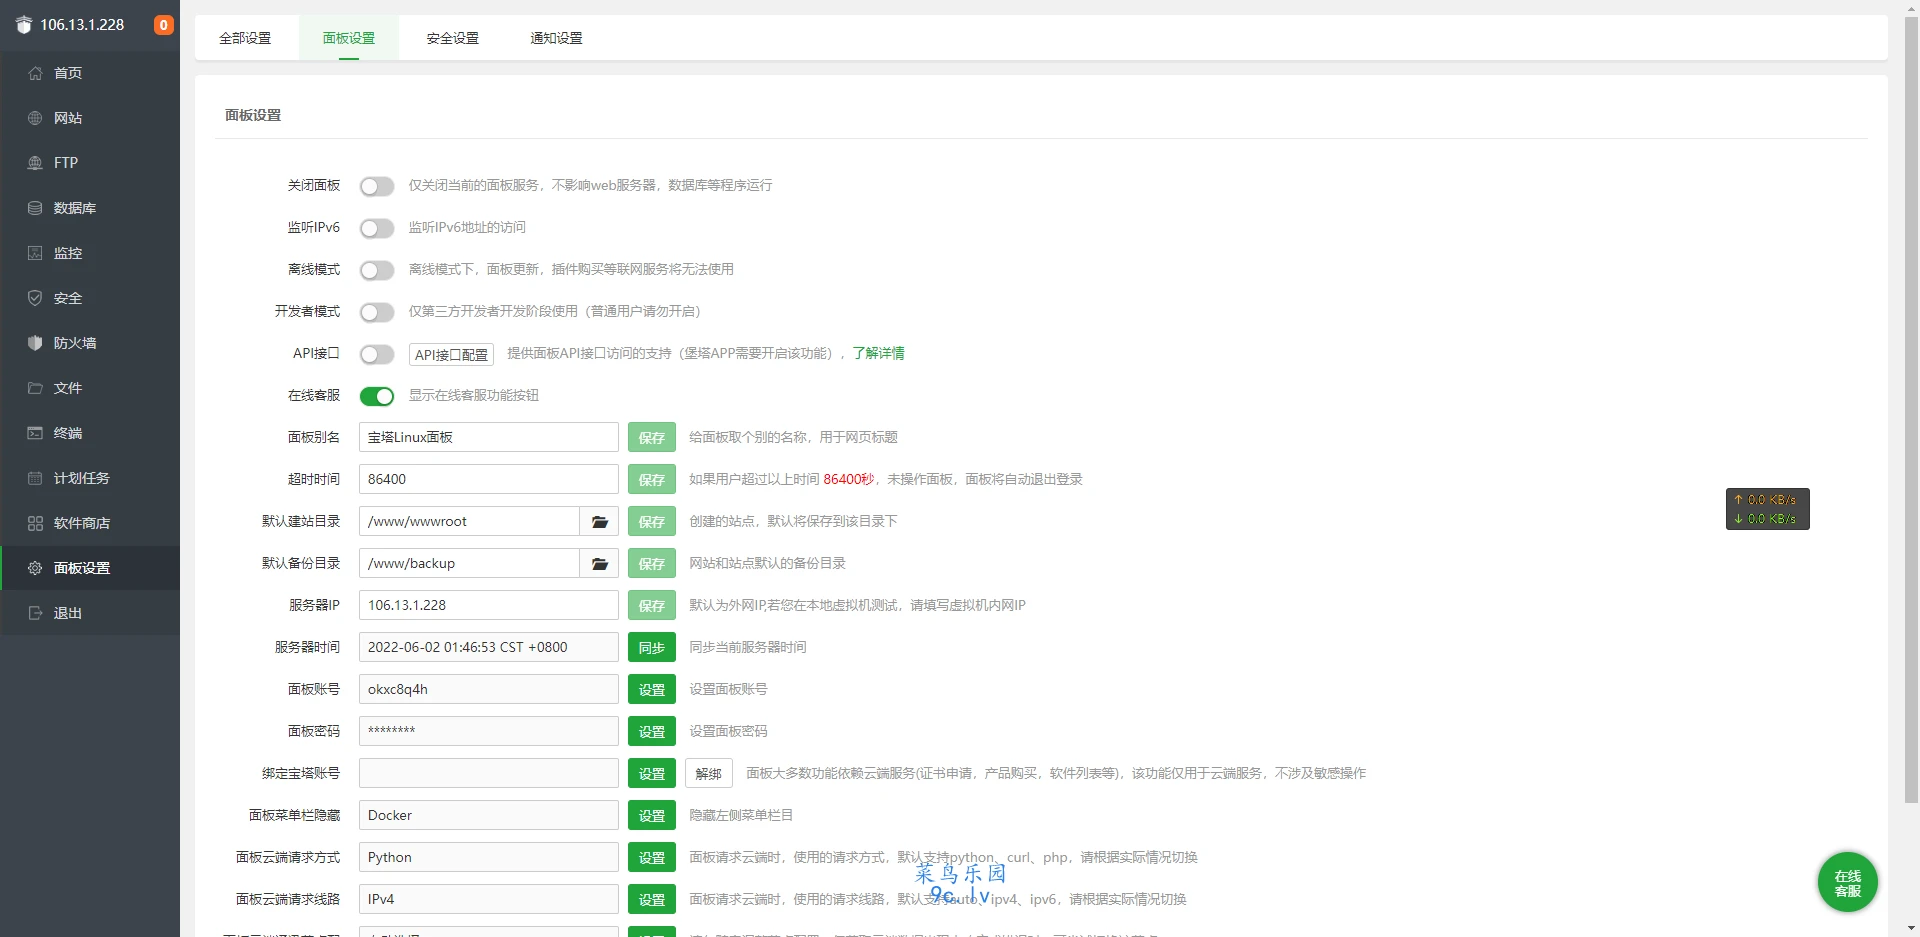This screenshot has height=937, width=1920.
Task: Save the 服务器IP value
Action: (x=652, y=605)
